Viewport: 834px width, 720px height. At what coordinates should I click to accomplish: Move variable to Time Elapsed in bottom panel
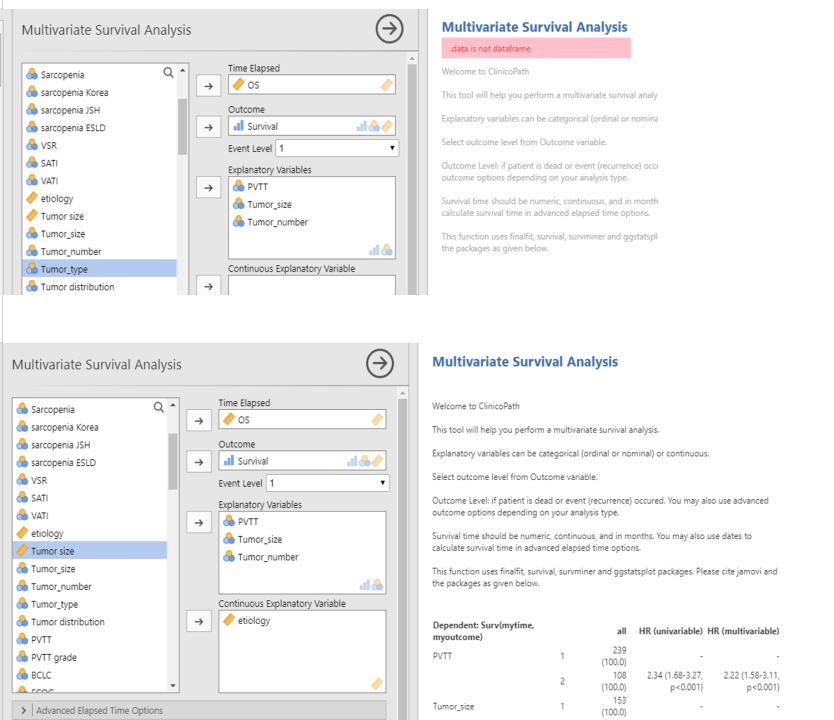199,421
